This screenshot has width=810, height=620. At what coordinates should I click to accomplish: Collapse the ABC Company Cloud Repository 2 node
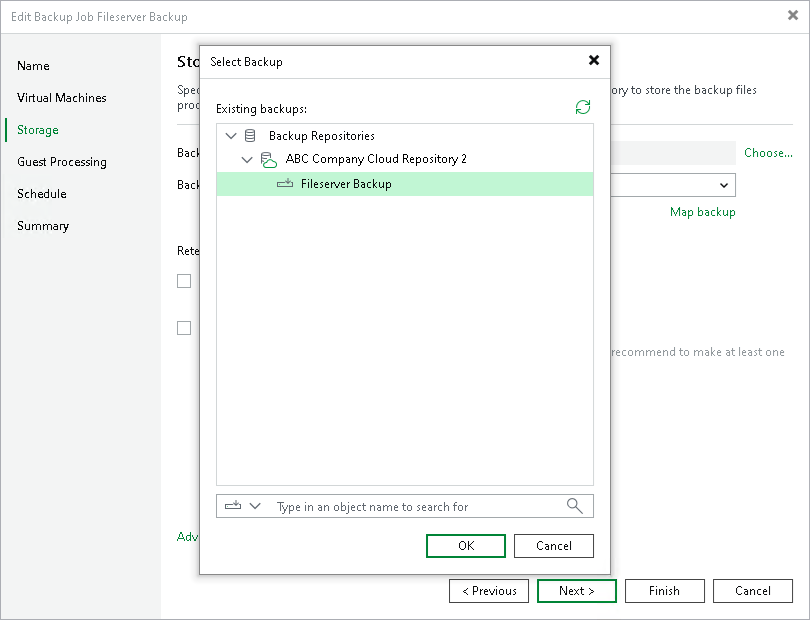(247, 158)
